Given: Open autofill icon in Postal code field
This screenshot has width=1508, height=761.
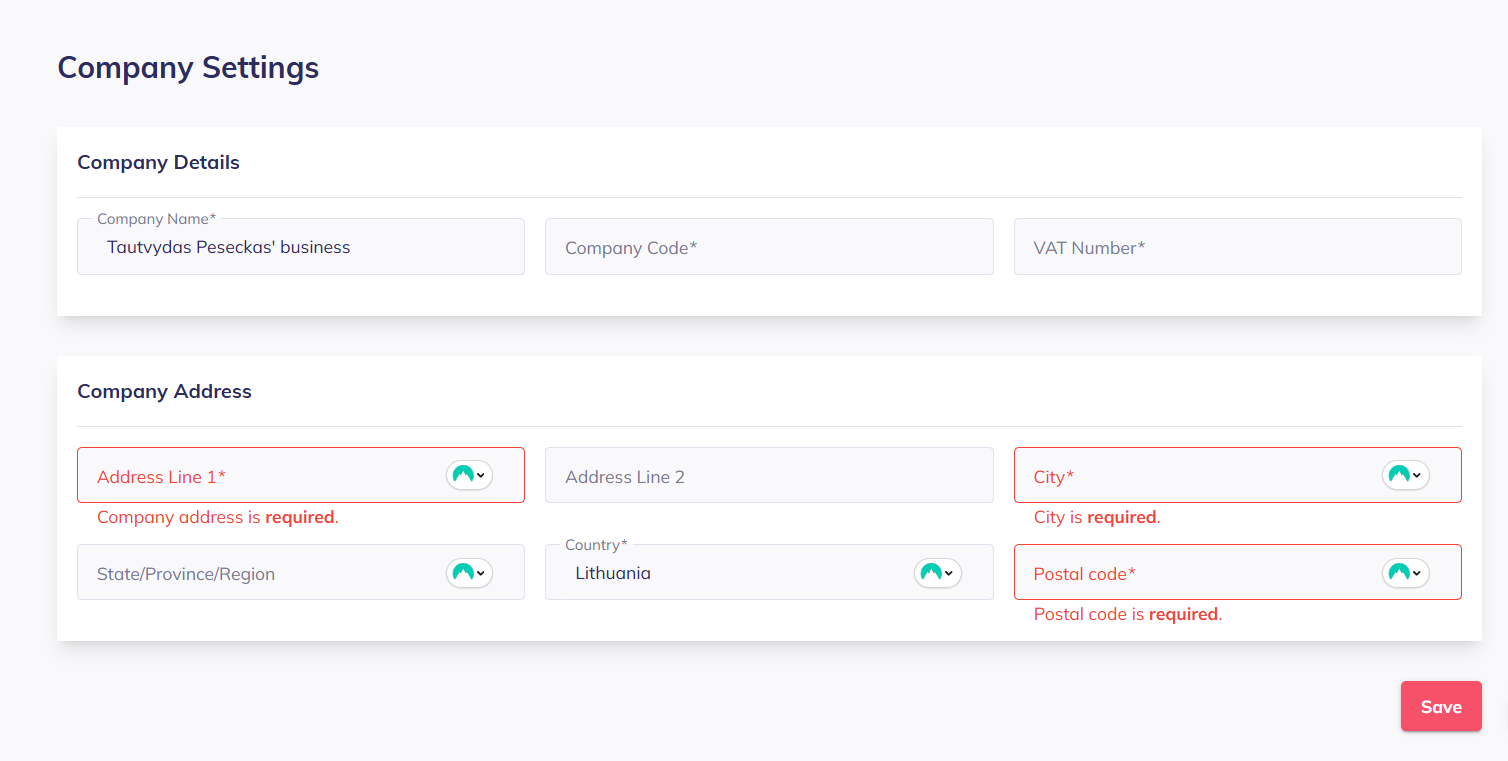Looking at the screenshot, I should click(x=1405, y=572).
